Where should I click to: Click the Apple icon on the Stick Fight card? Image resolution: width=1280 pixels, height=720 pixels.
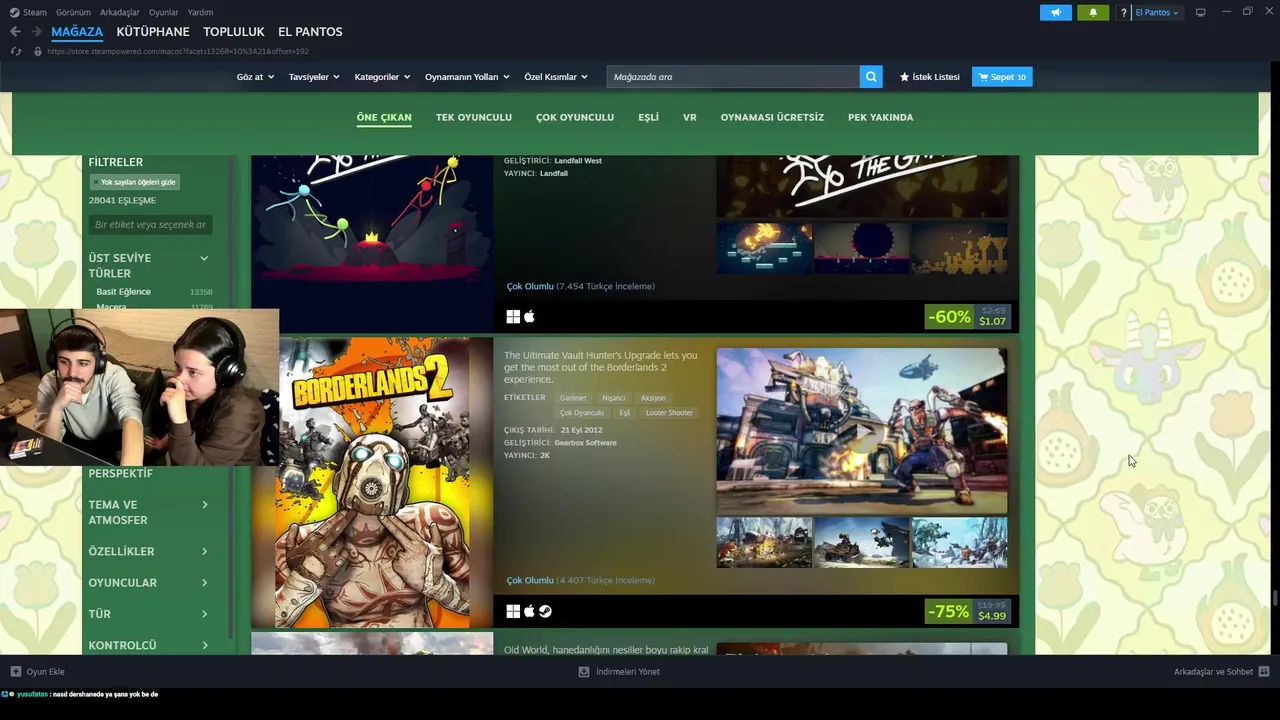529,317
